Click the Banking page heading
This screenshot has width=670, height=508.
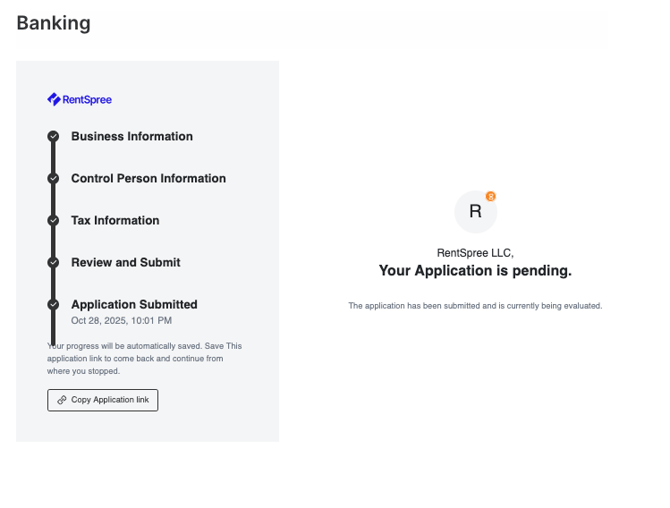53,23
